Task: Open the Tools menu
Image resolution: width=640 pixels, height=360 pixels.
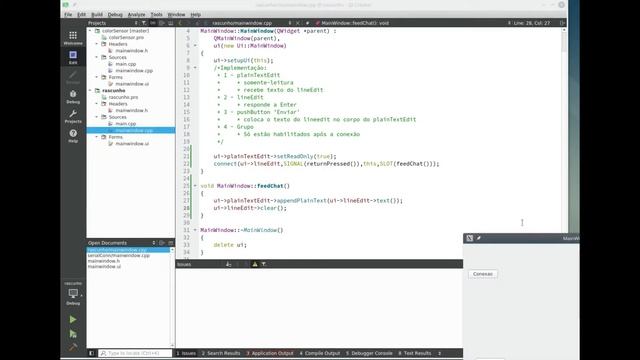Action: (x=156, y=14)
